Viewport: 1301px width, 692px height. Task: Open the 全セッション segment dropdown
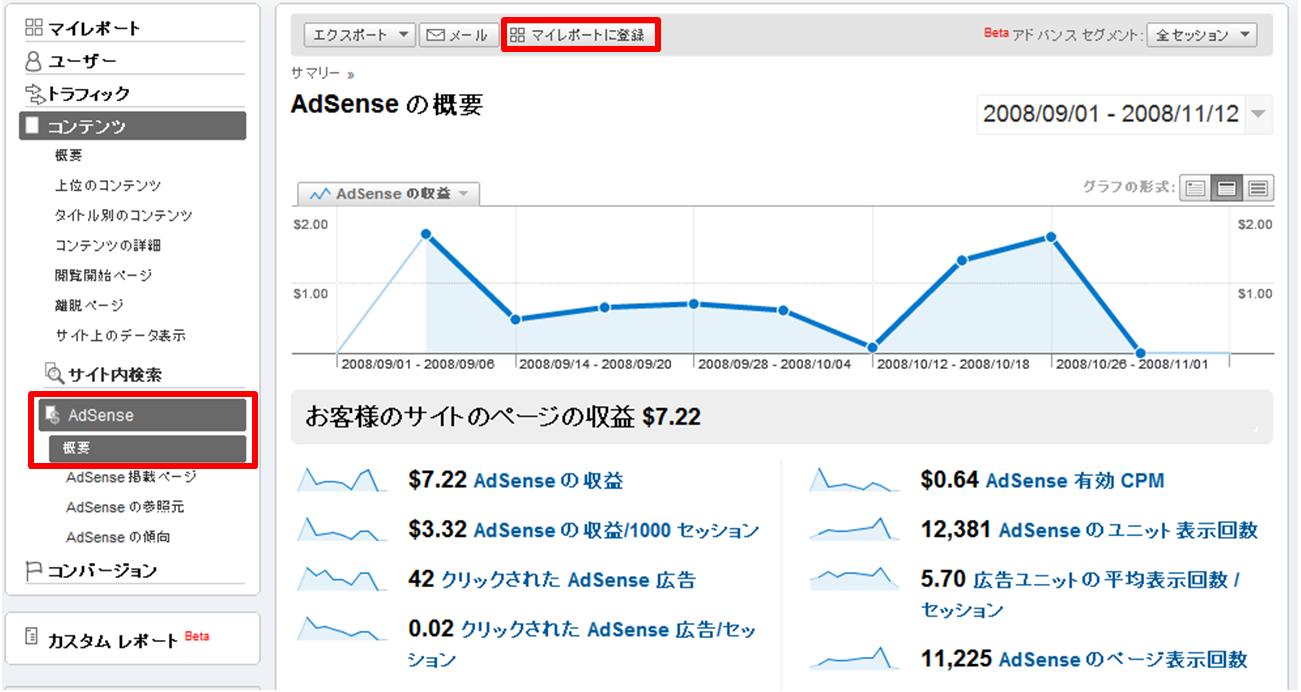(x=1202, y=35)
